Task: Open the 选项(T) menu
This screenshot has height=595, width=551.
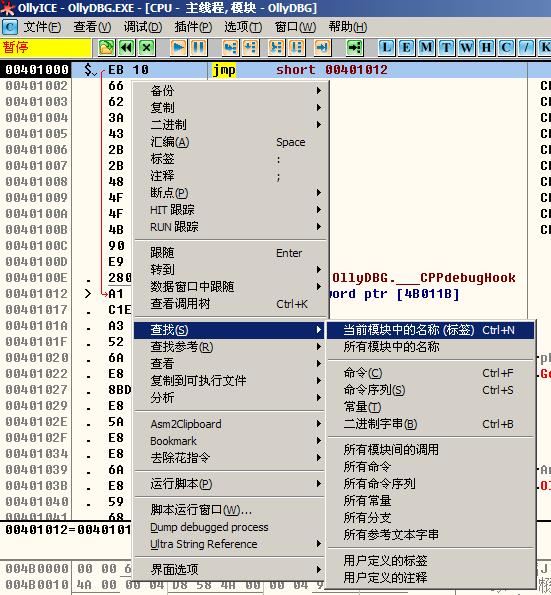Action: (243, 27)
